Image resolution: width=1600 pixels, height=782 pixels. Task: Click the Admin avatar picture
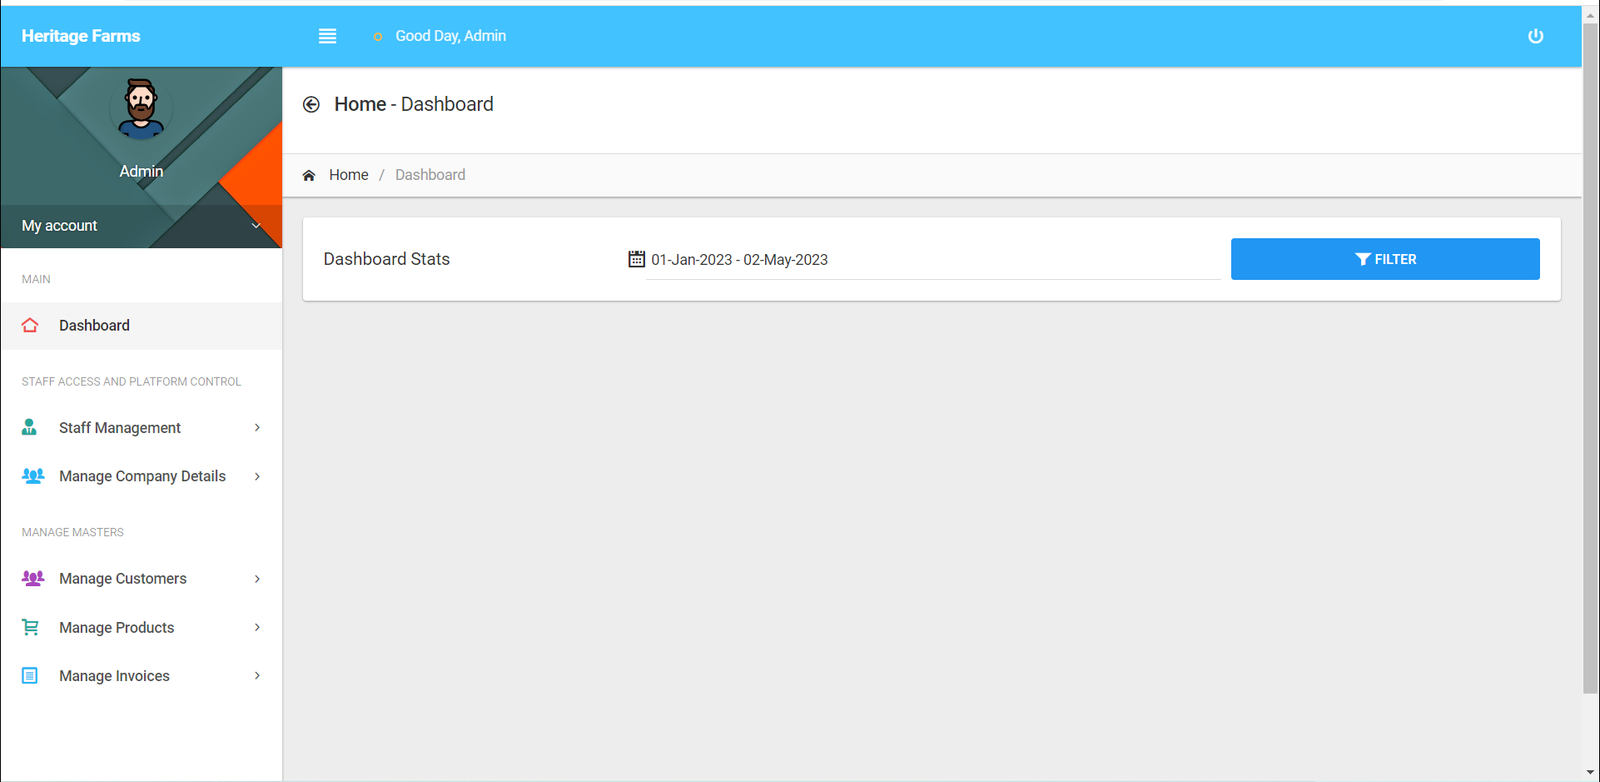(141, 108)
